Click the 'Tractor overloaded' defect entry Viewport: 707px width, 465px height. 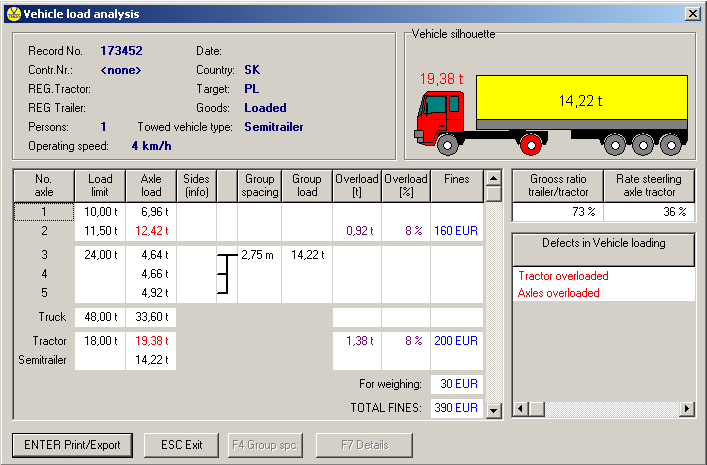pos(563,276)
